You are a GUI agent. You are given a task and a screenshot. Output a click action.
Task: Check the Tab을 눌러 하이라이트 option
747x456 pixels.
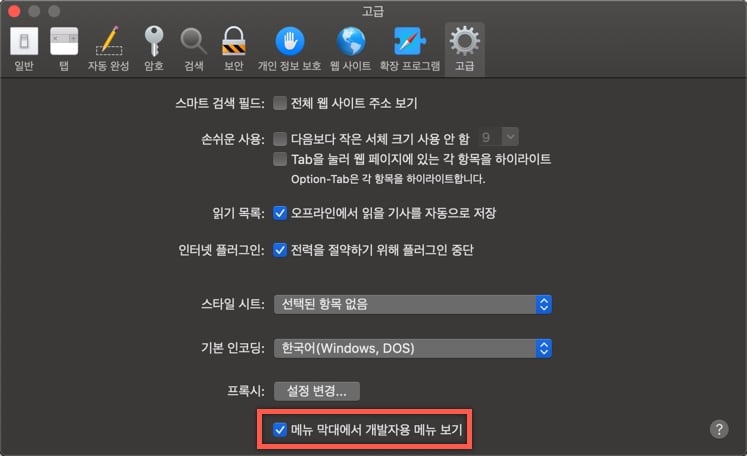(x=280, y=159)
